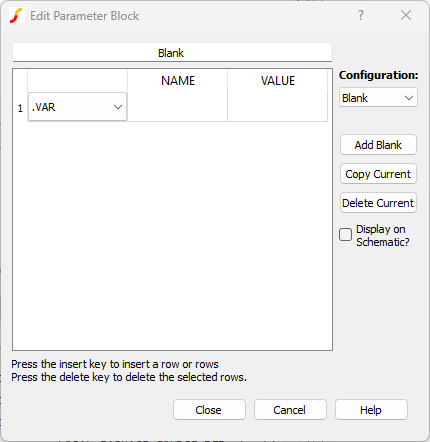
Task: Click the Cancel button
Action: pos(290,410)
